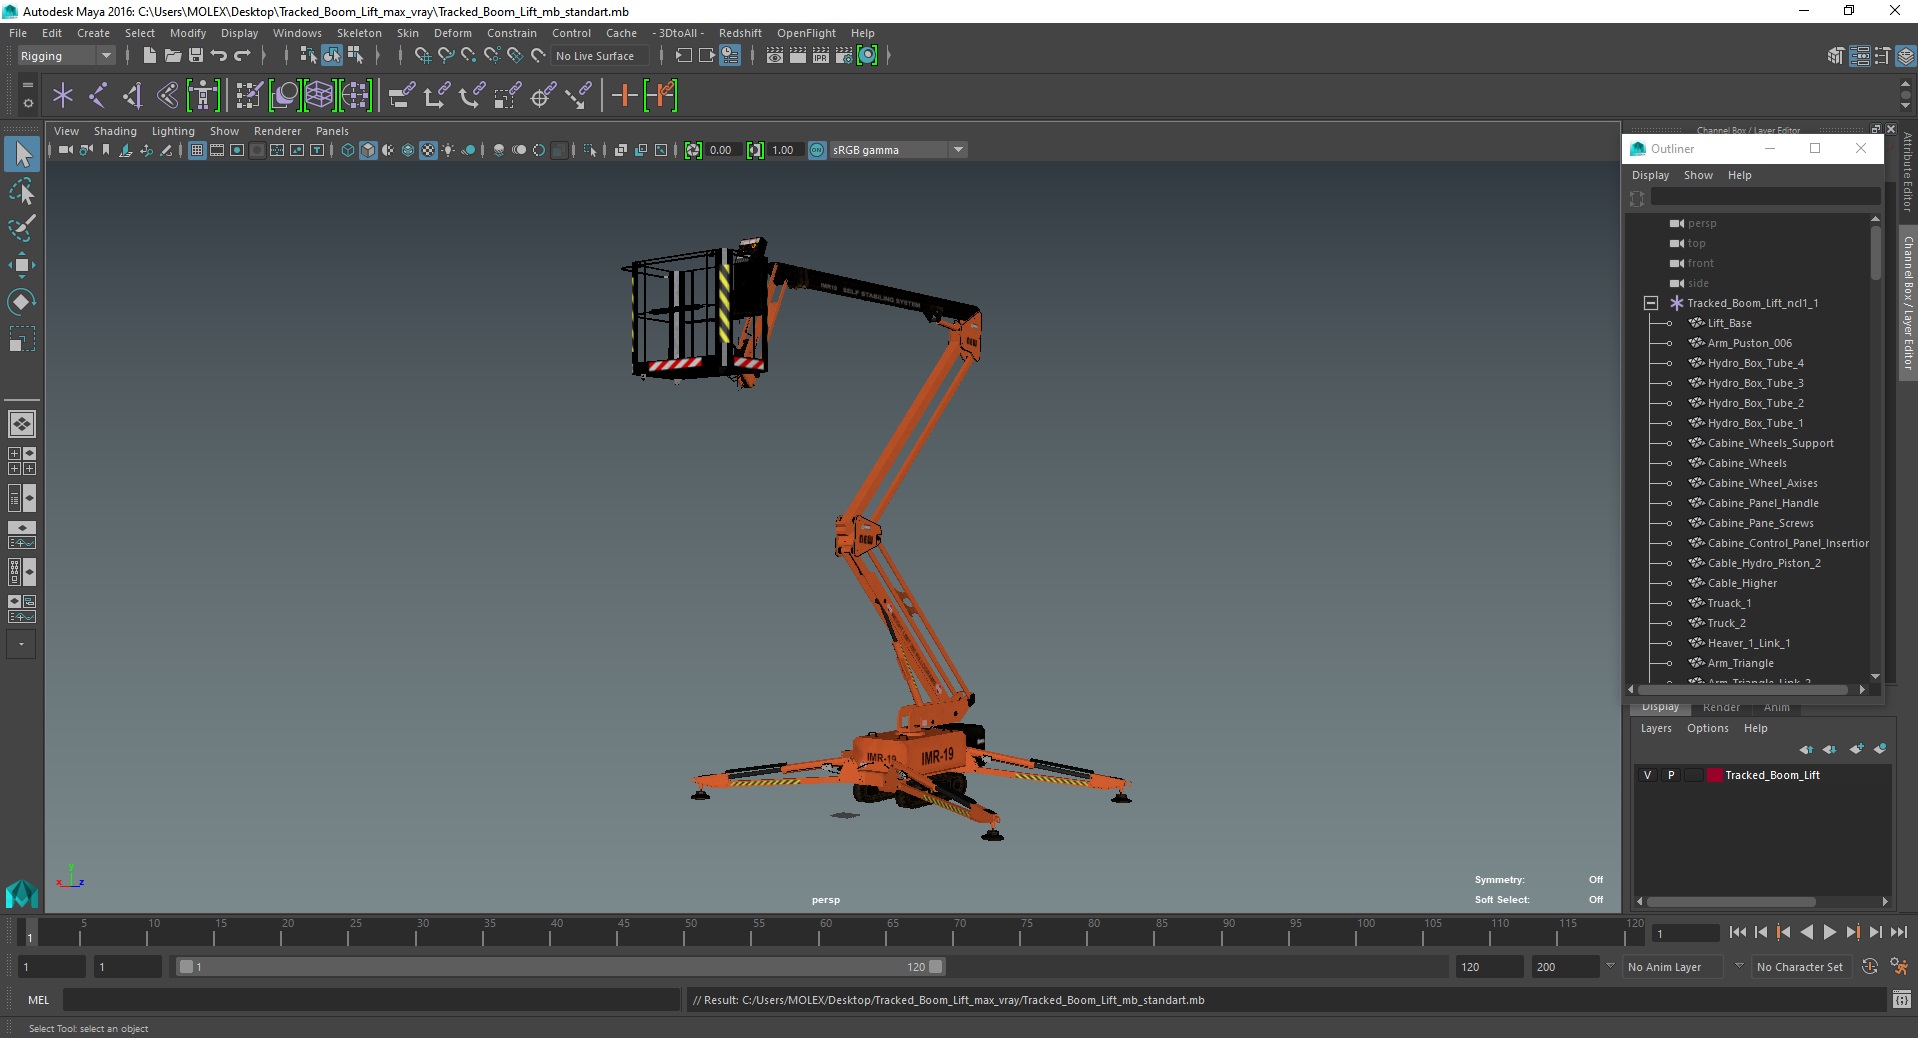
Task: Activate the Lasso Select tool
Action: pos(22,191)
